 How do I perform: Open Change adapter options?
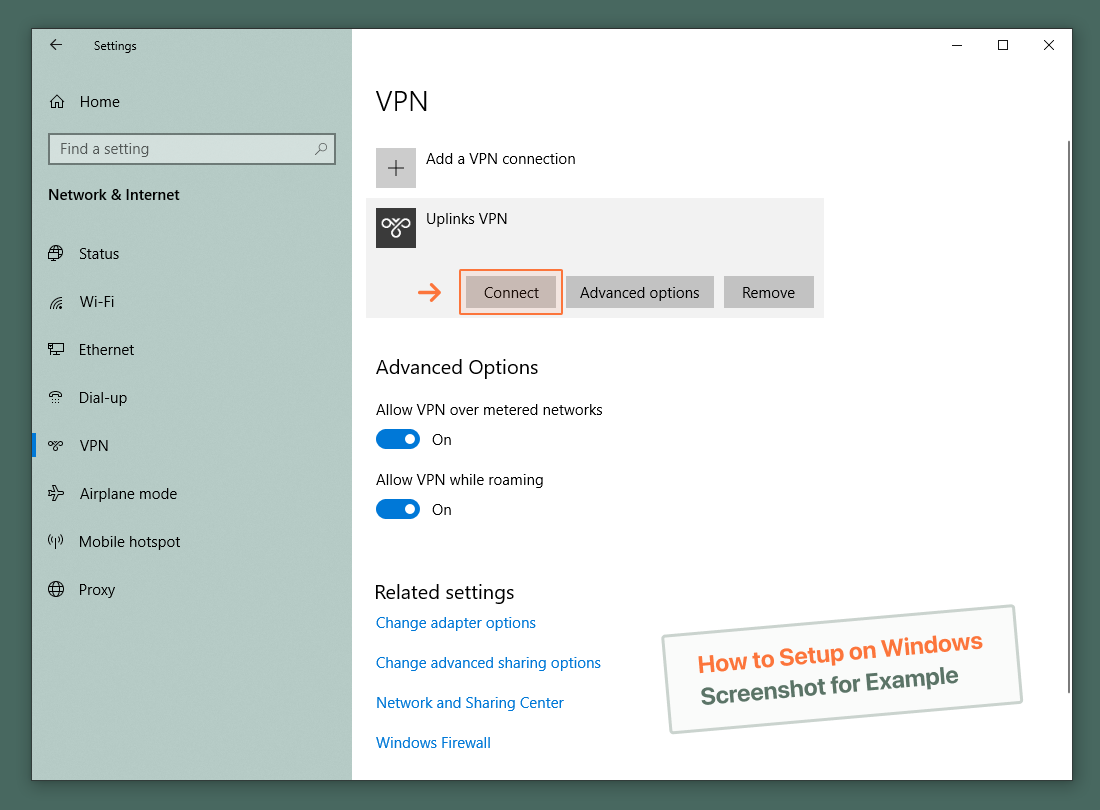pyautogui.click(x=455, y=622)
